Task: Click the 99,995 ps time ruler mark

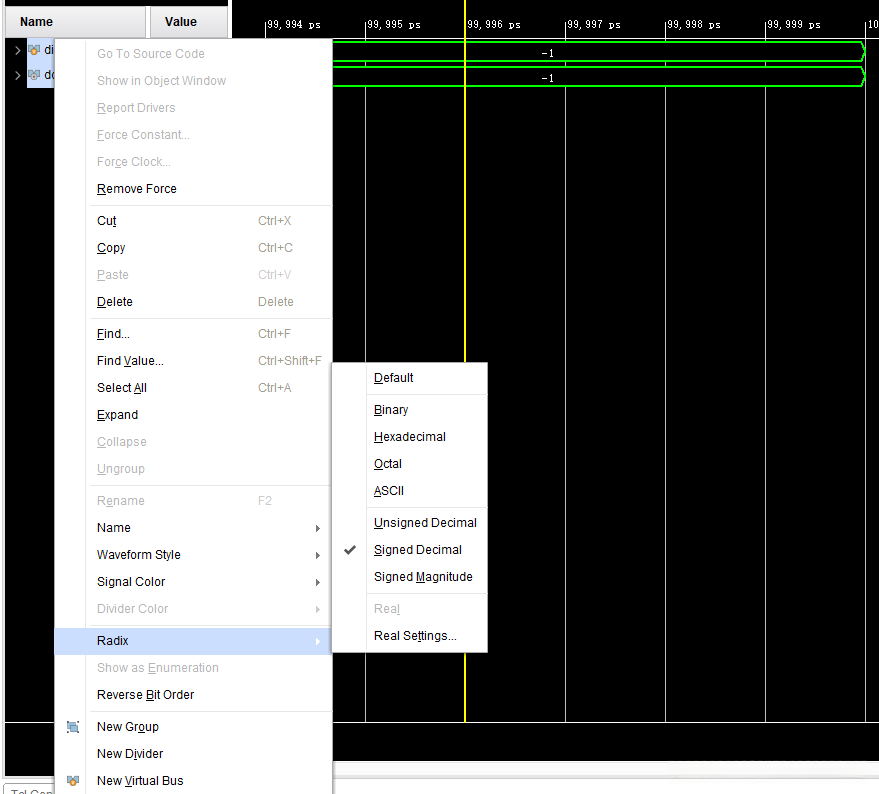Action: pyautogui.click(x=393, y=25)
